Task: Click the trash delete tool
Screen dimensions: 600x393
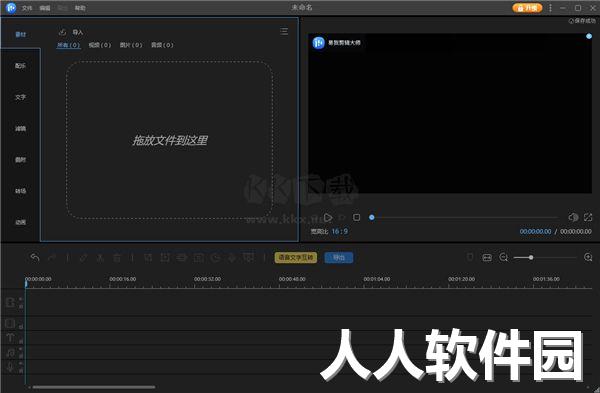Action: pos(117,258)
